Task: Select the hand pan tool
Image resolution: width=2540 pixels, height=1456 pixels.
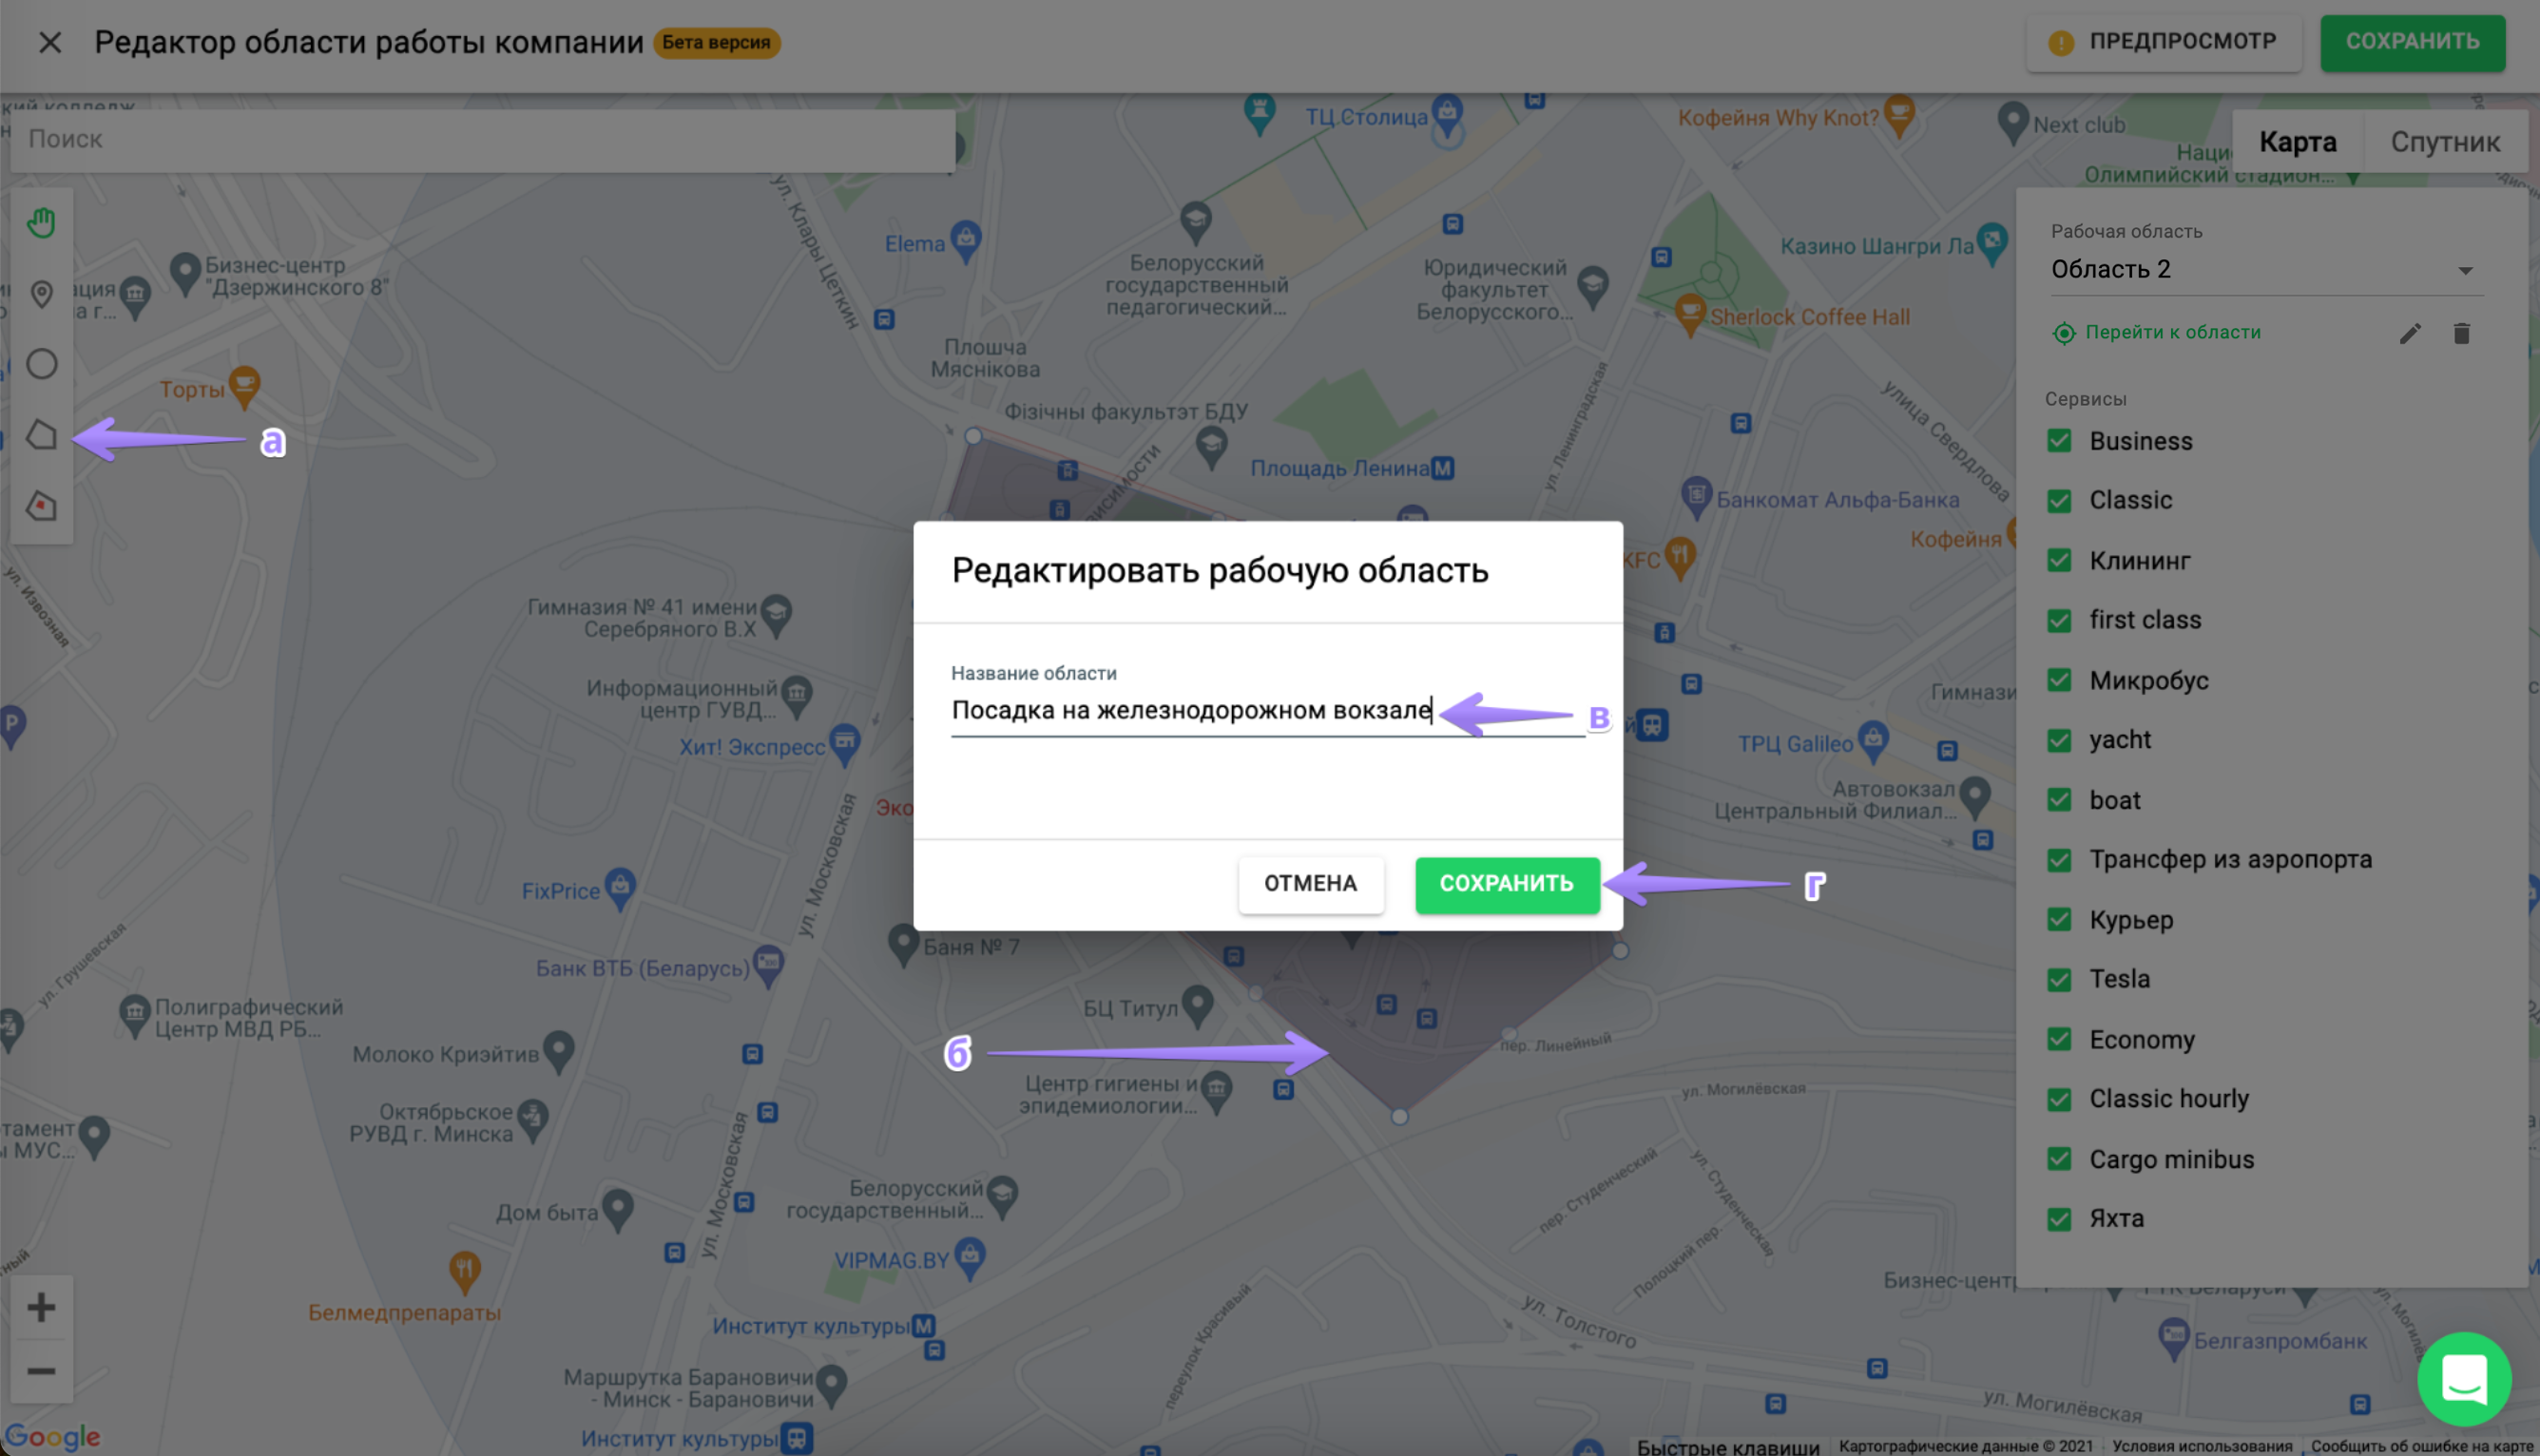Action: tap(41, 222)
